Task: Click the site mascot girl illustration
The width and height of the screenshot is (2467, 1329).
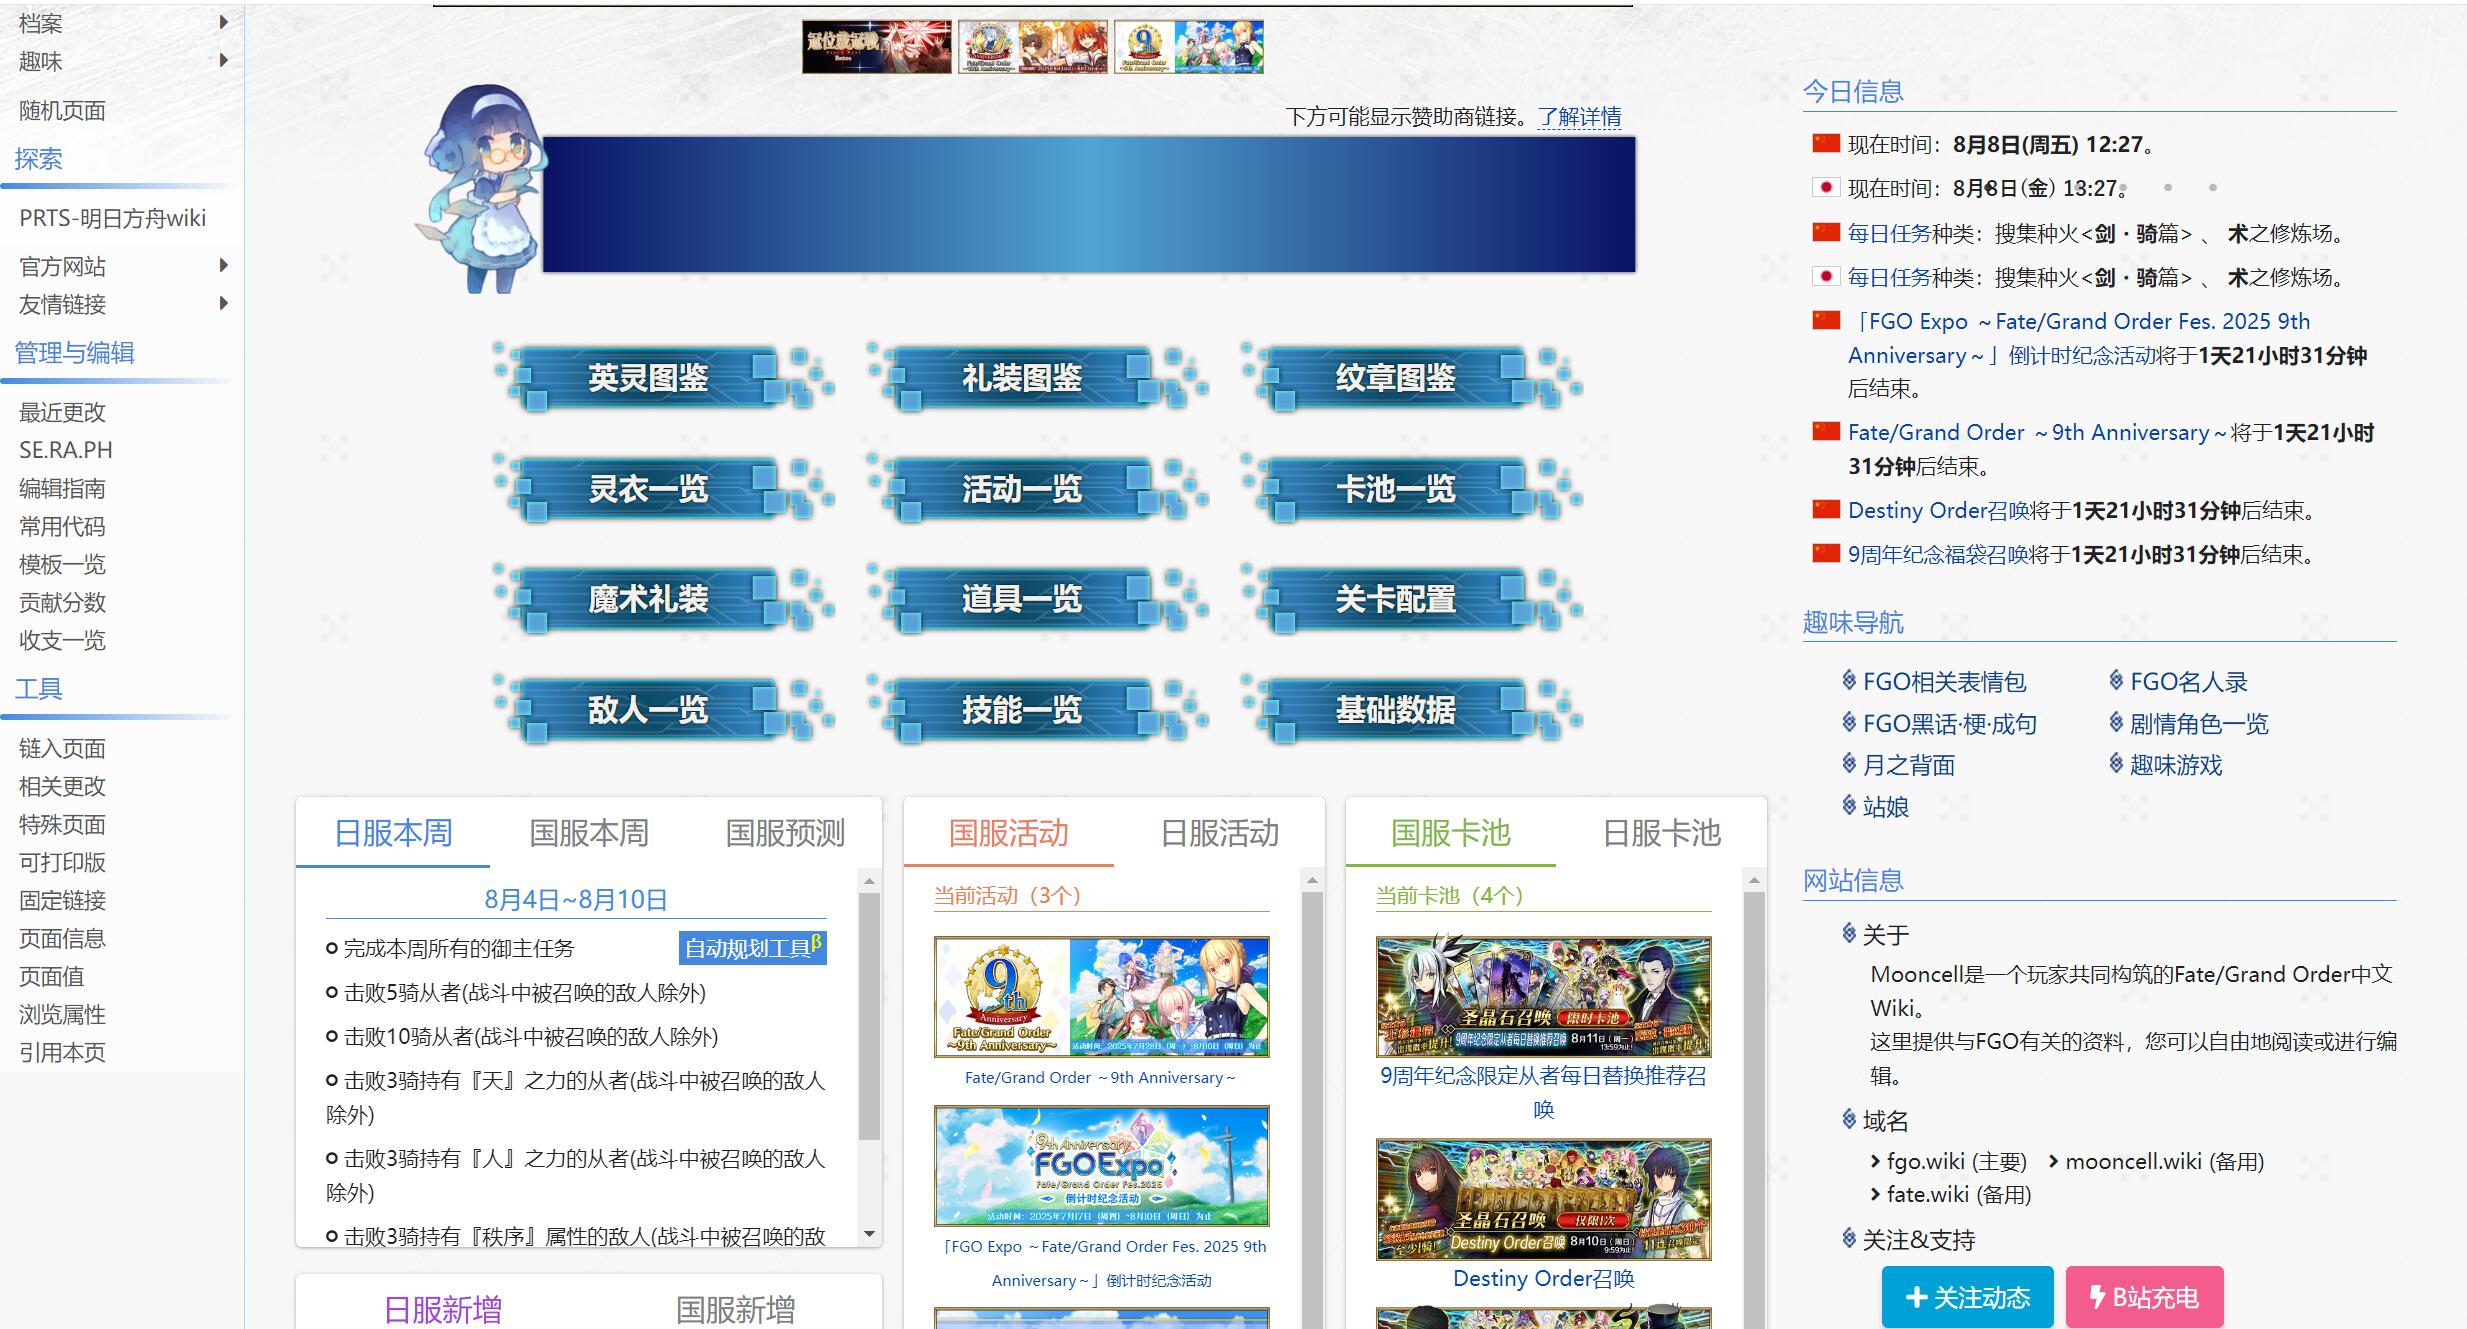Action: 482,188
